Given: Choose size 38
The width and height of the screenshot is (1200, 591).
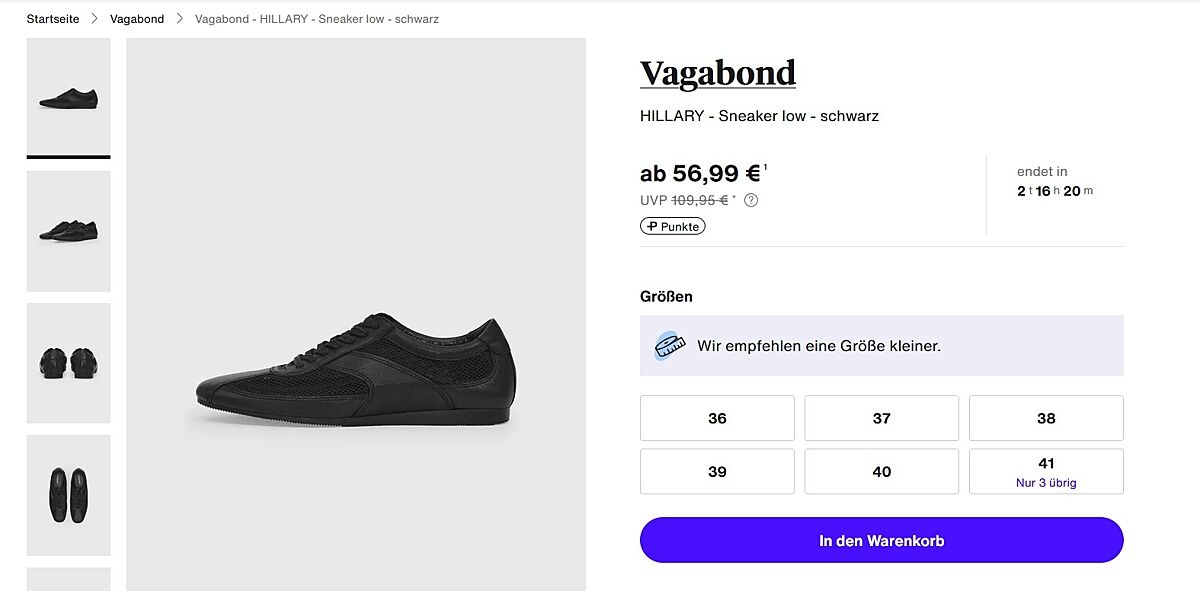Looking at the screenshot, I should [x=1046, y=418].
